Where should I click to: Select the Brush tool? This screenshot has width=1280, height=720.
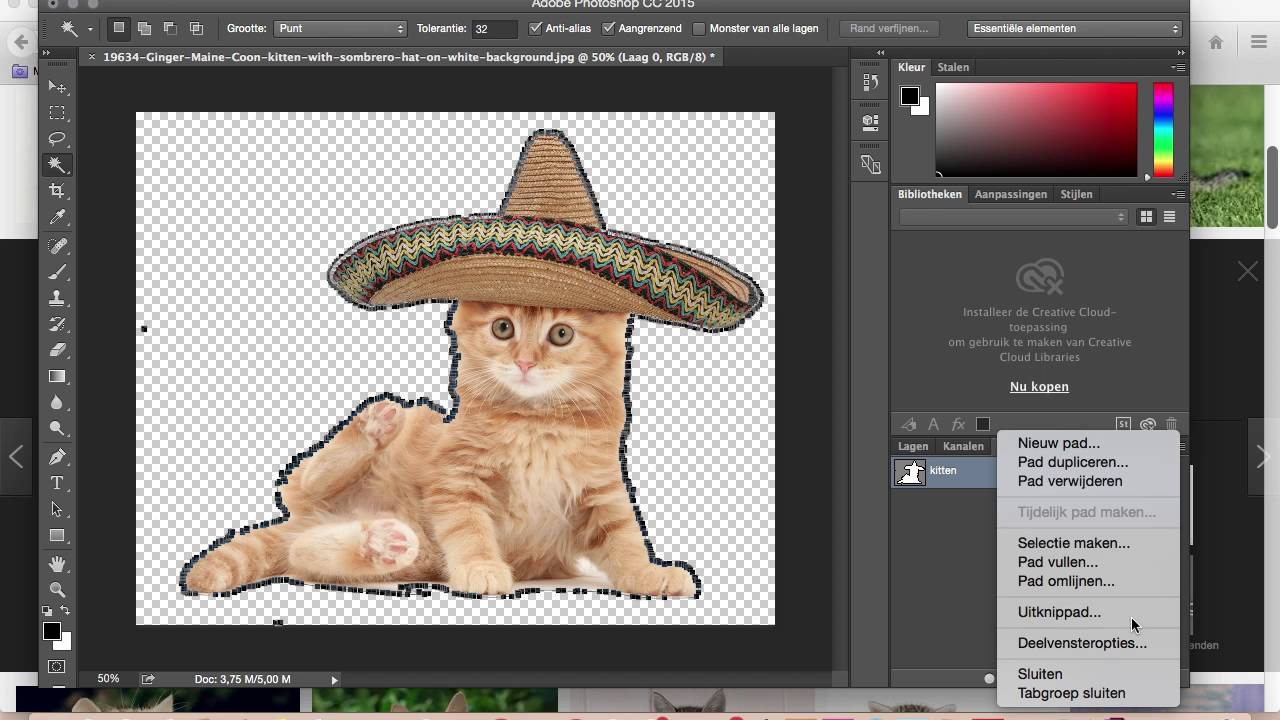(57, 272)
